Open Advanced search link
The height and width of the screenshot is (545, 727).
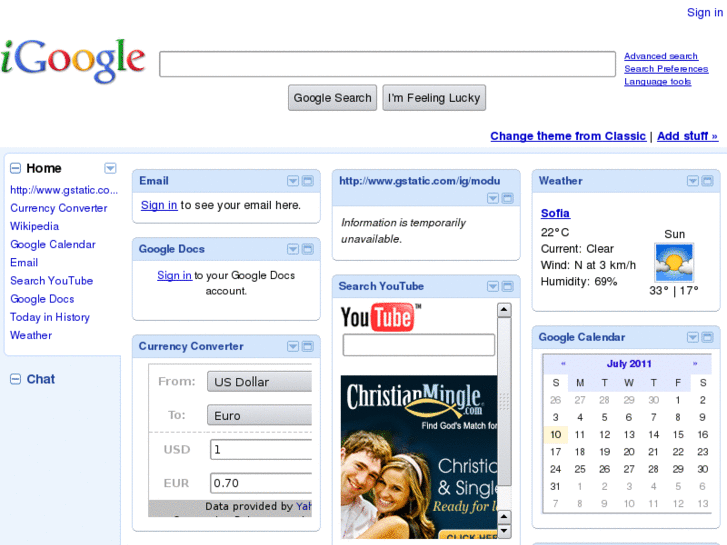coord(661,56)
